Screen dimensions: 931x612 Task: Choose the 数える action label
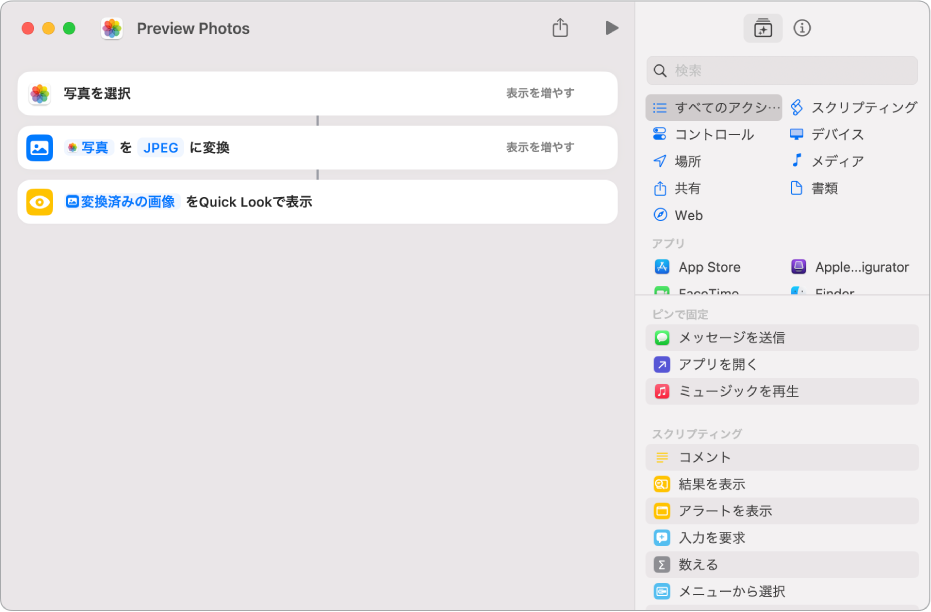[698, 565]
